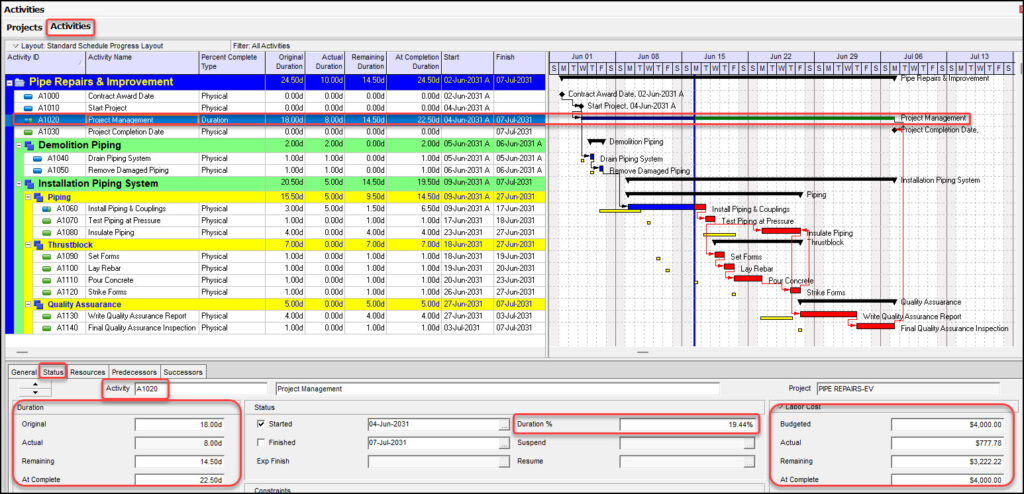Open the Resources details tab

[x=88, y=372]
